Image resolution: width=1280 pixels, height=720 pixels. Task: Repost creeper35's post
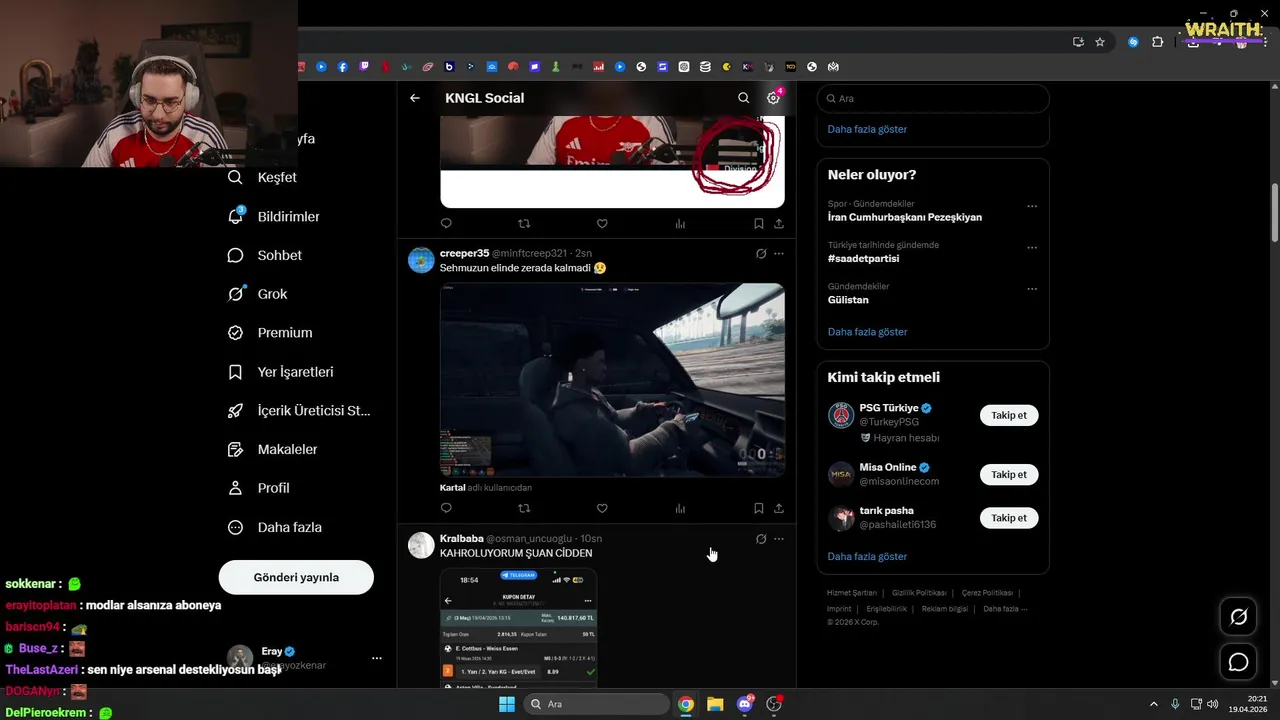pos(524,508)
